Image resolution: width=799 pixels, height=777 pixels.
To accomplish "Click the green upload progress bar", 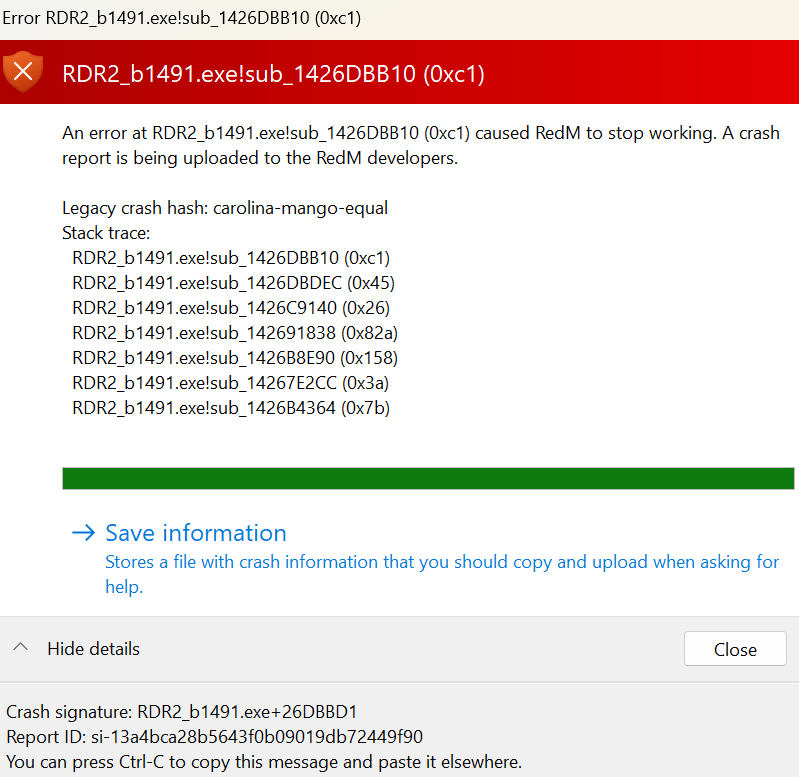I will [428, 478].
